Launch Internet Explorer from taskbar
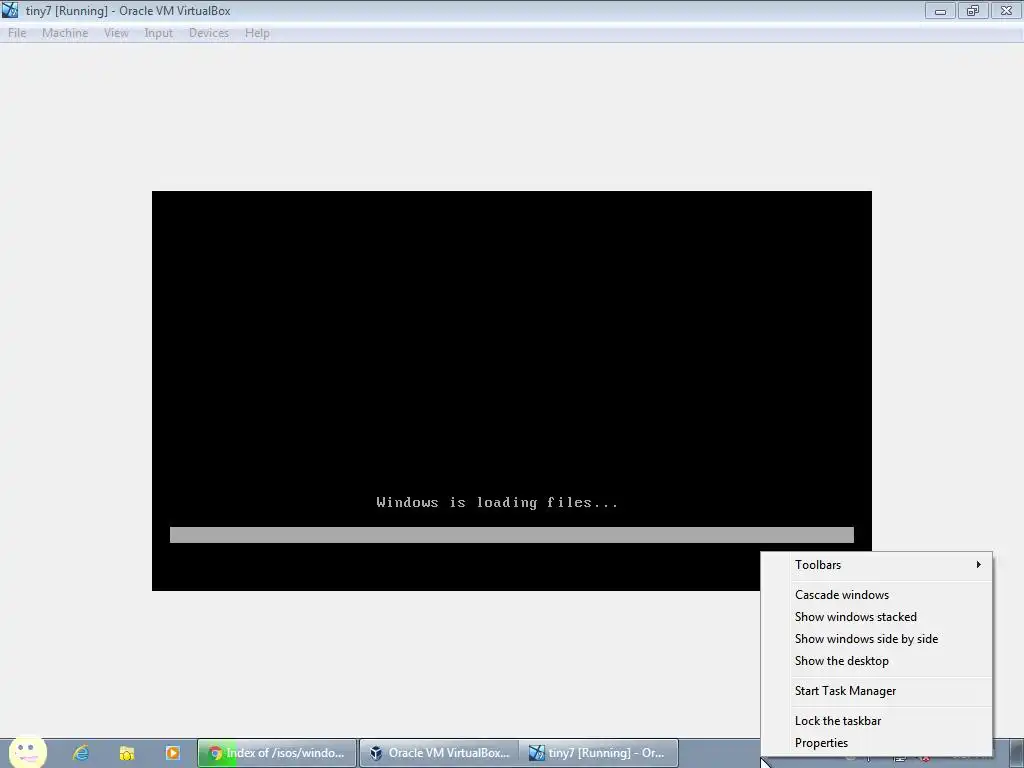 (81, 753)
